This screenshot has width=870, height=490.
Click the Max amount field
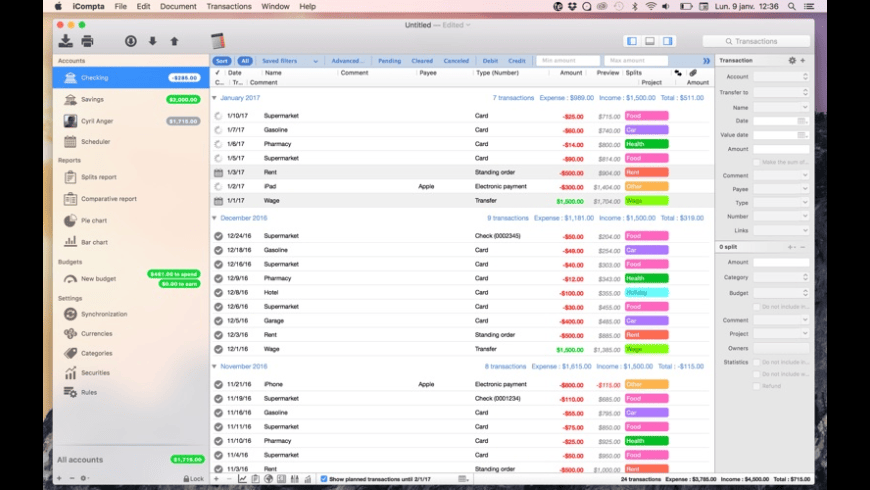636,60
